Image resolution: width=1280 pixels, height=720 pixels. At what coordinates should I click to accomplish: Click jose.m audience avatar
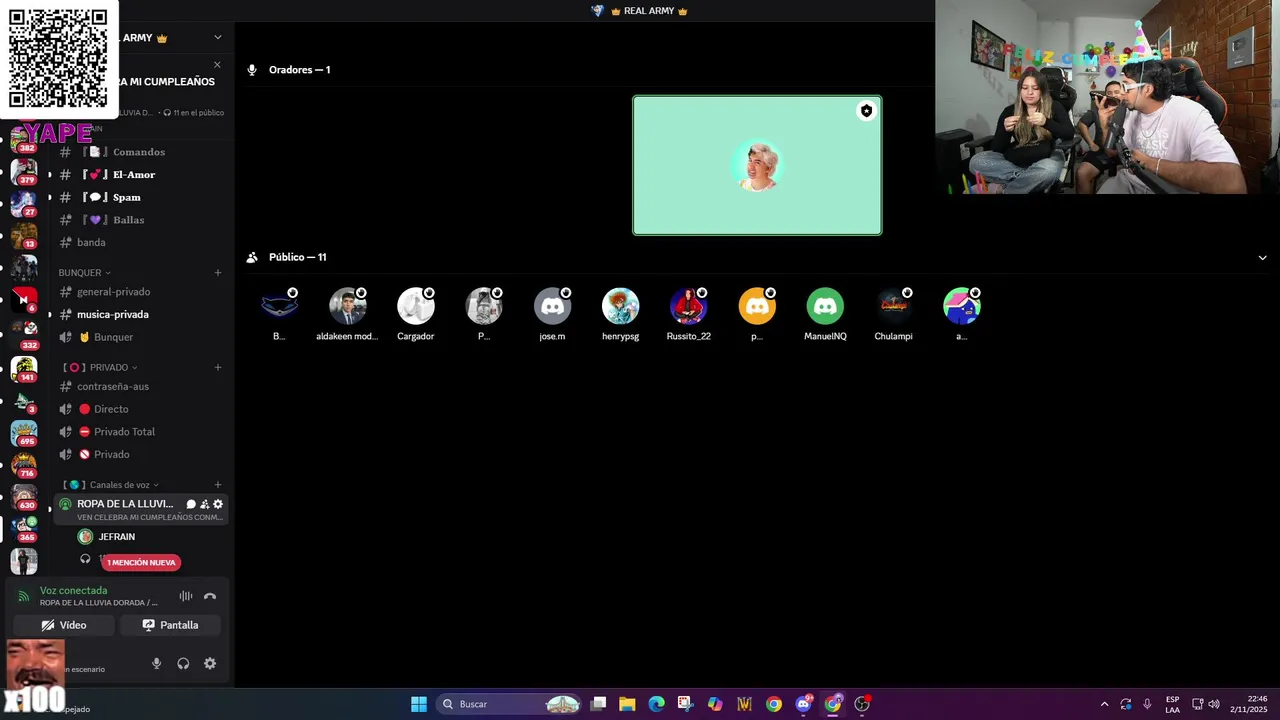pyautogui.click(x=552, y=306)
